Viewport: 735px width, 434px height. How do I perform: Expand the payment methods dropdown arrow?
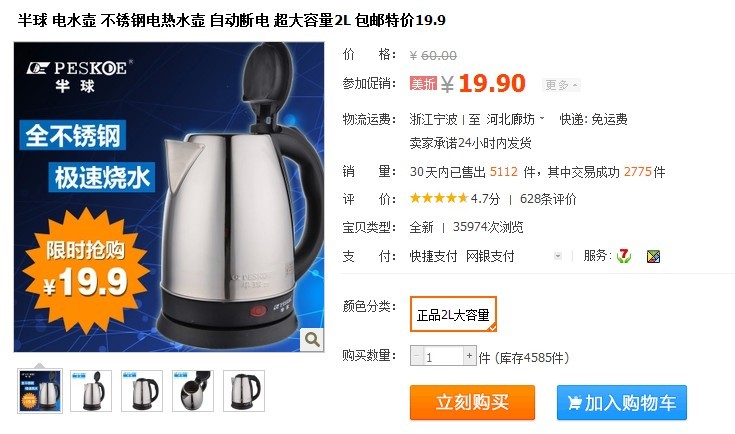557,256
